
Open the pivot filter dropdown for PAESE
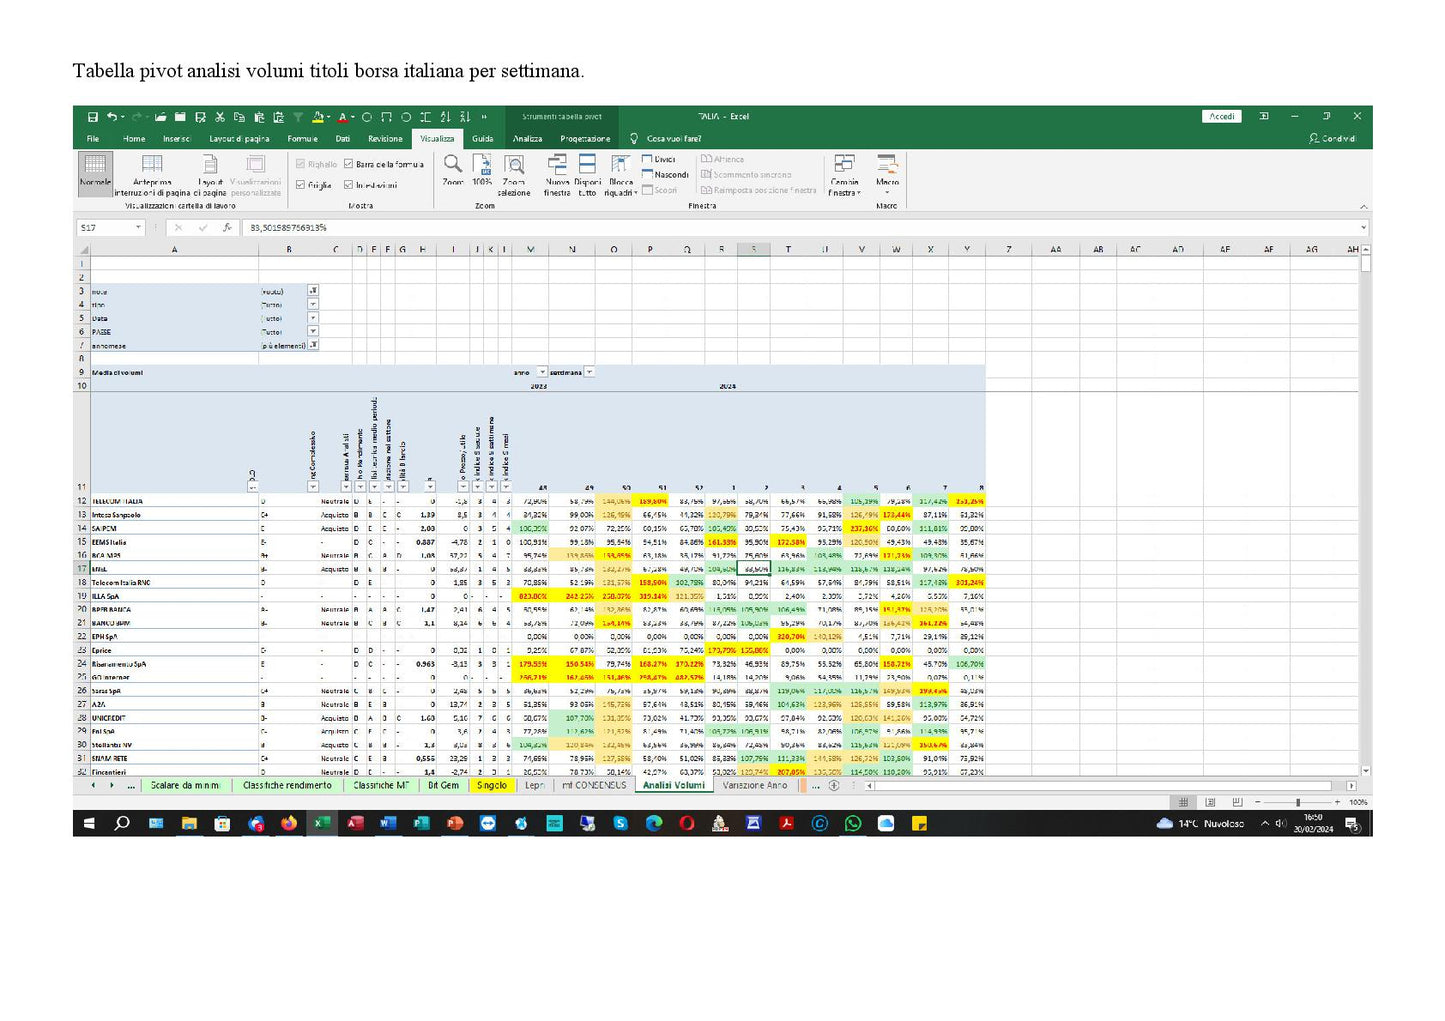pyautogui.click(x=313, y=331)
